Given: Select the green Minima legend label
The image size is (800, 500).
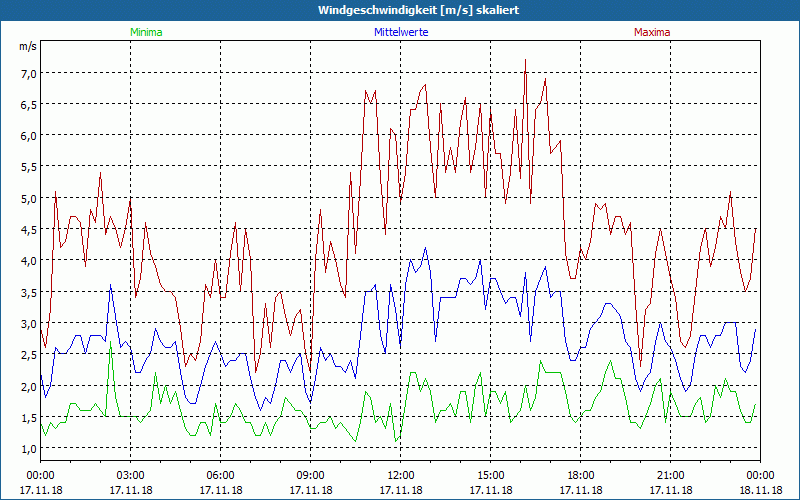Looking at the screenshot, I should [146, 32].
